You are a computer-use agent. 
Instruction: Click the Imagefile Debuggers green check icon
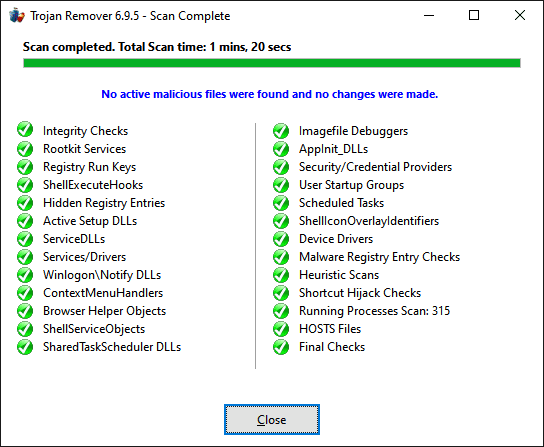281,131
